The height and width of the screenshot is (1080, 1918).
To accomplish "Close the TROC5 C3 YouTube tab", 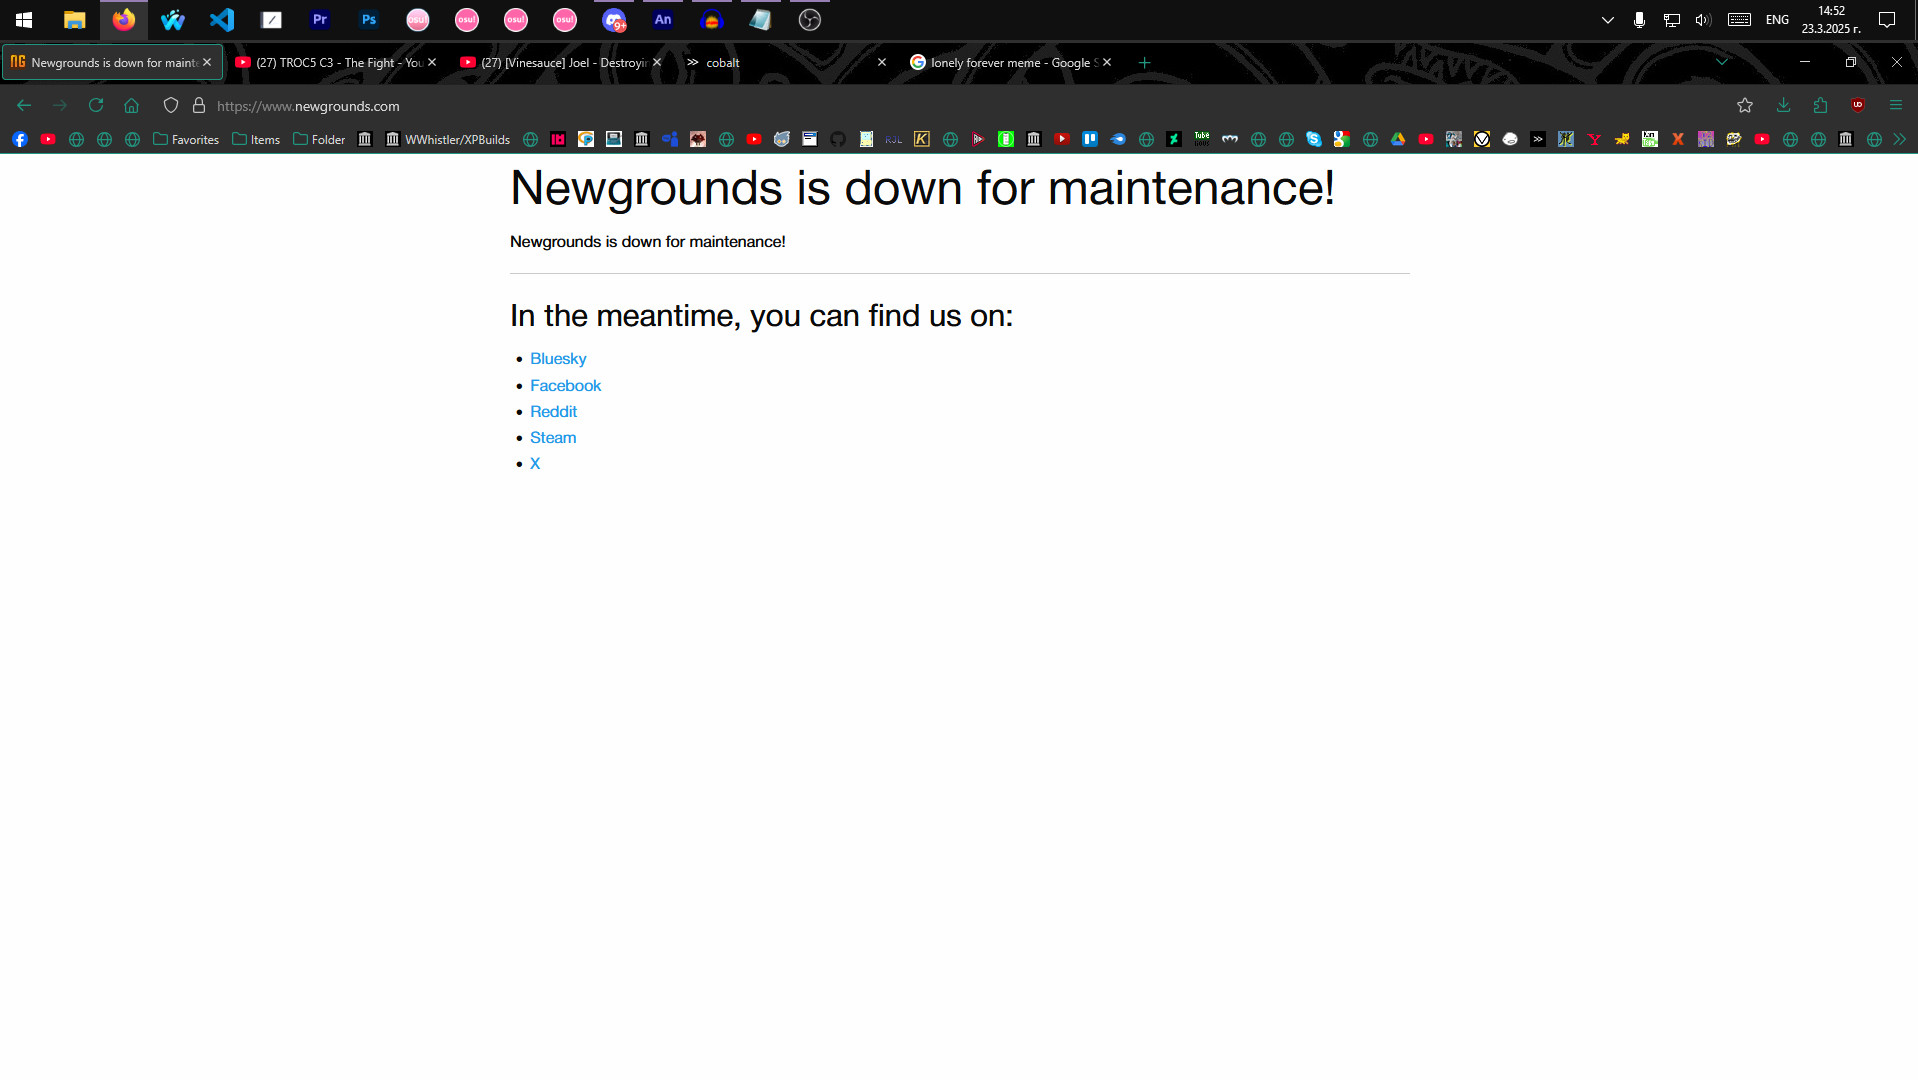I will pyautogui.click(x=432, y=62).
